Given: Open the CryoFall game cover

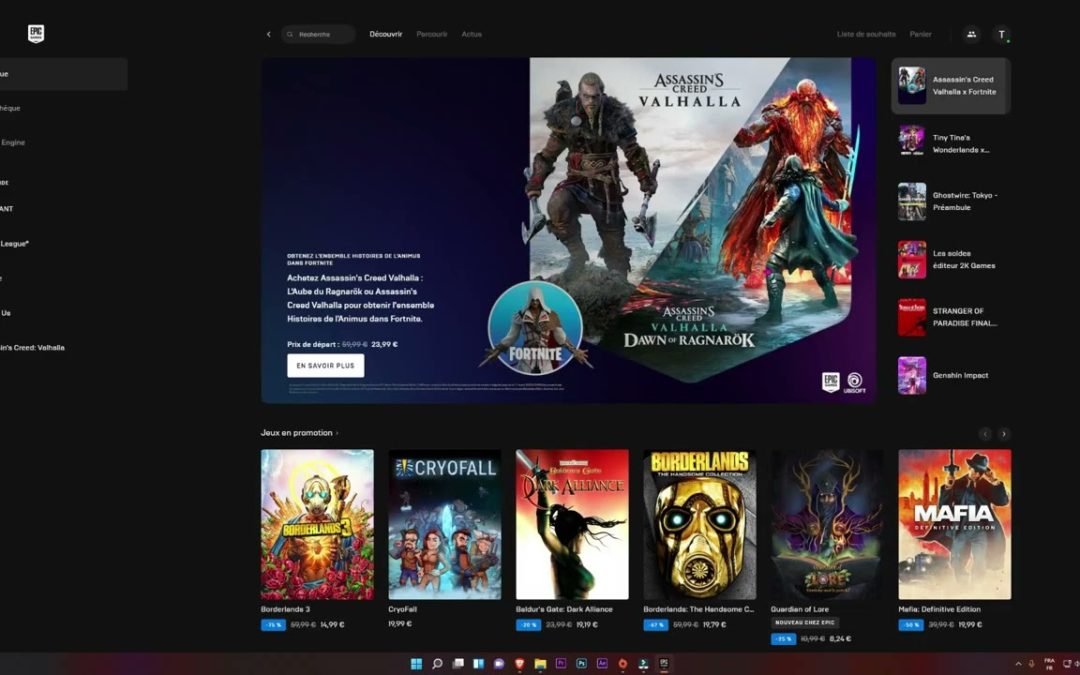Looking at the screenshot, I should (445, 524).
